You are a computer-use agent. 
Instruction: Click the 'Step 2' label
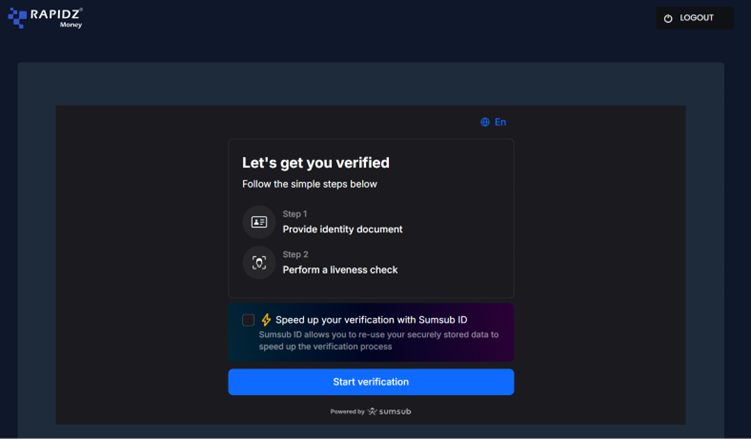coord(295,255)
